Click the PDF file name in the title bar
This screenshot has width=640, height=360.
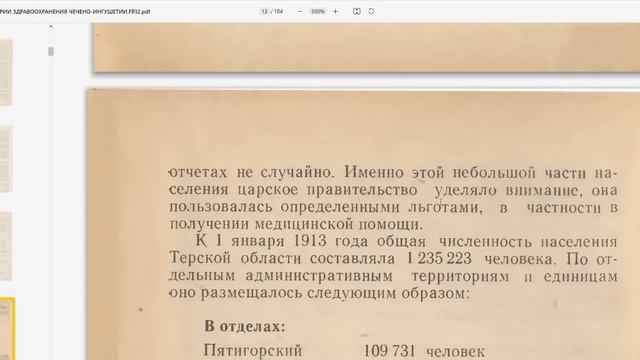(75, 11)
